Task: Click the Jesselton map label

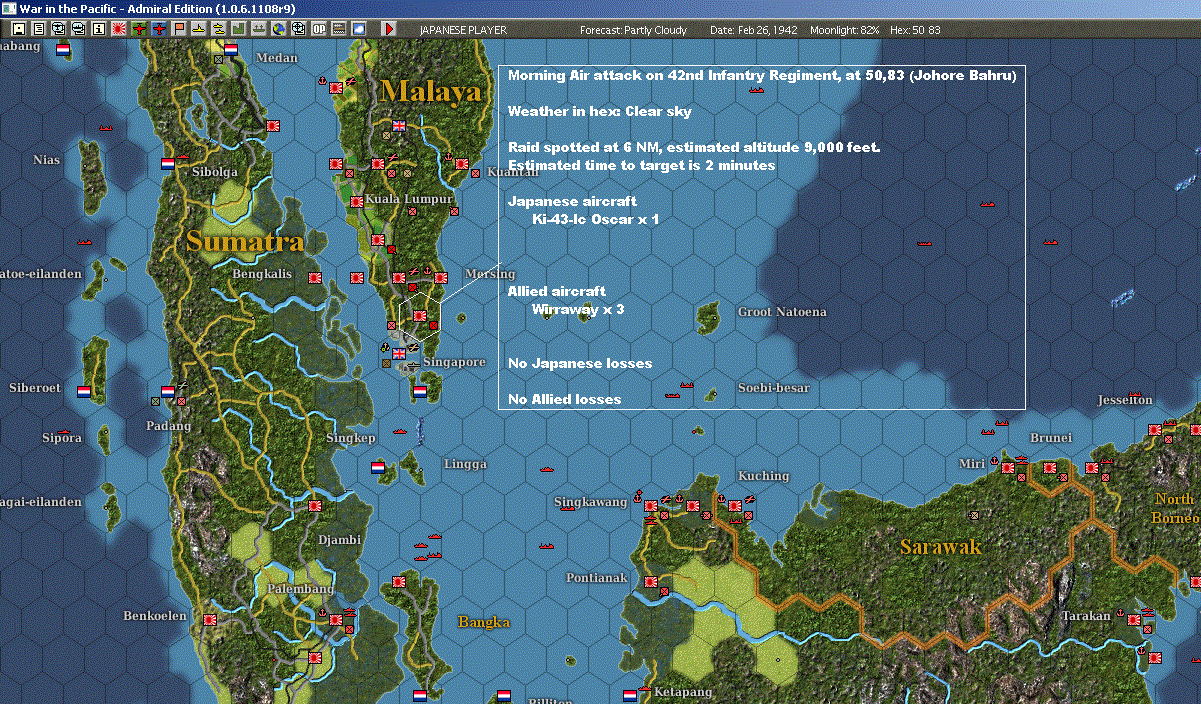Action: pyautogui.click(x=1125, y=400)
